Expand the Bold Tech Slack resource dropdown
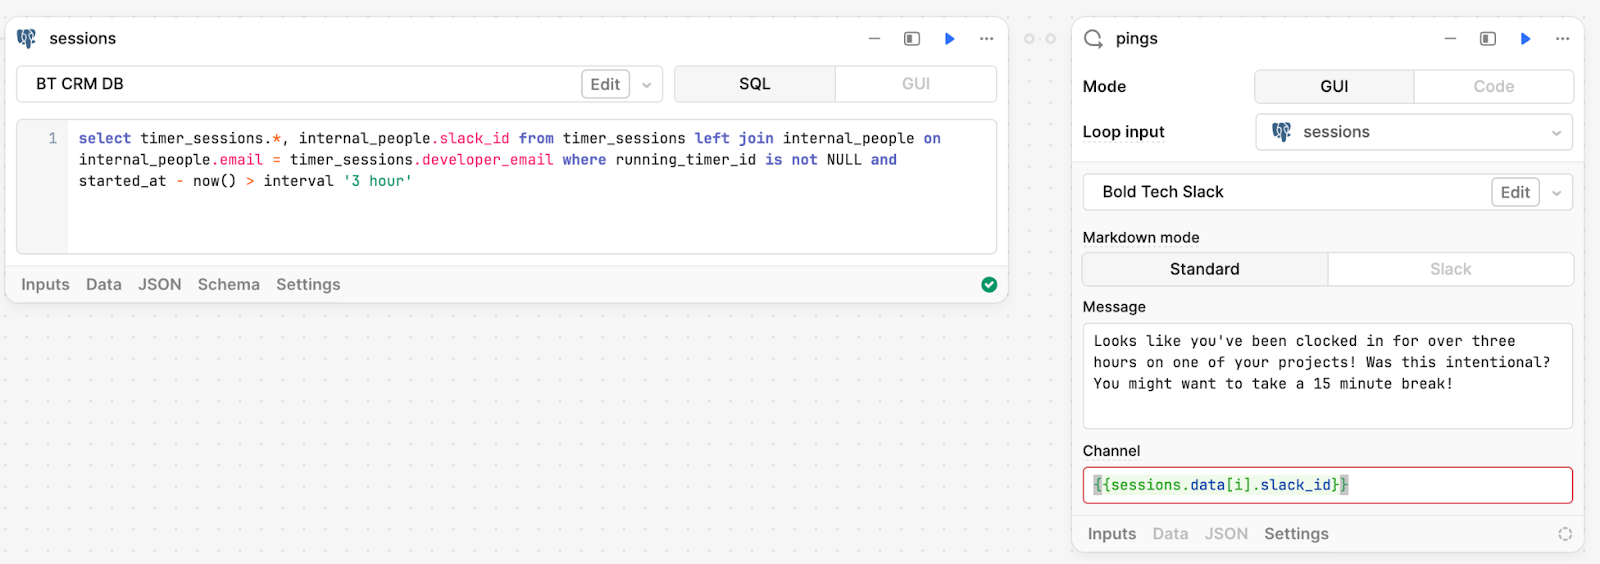This screenshot has width=1600, height=564. tap(1557, 193)
